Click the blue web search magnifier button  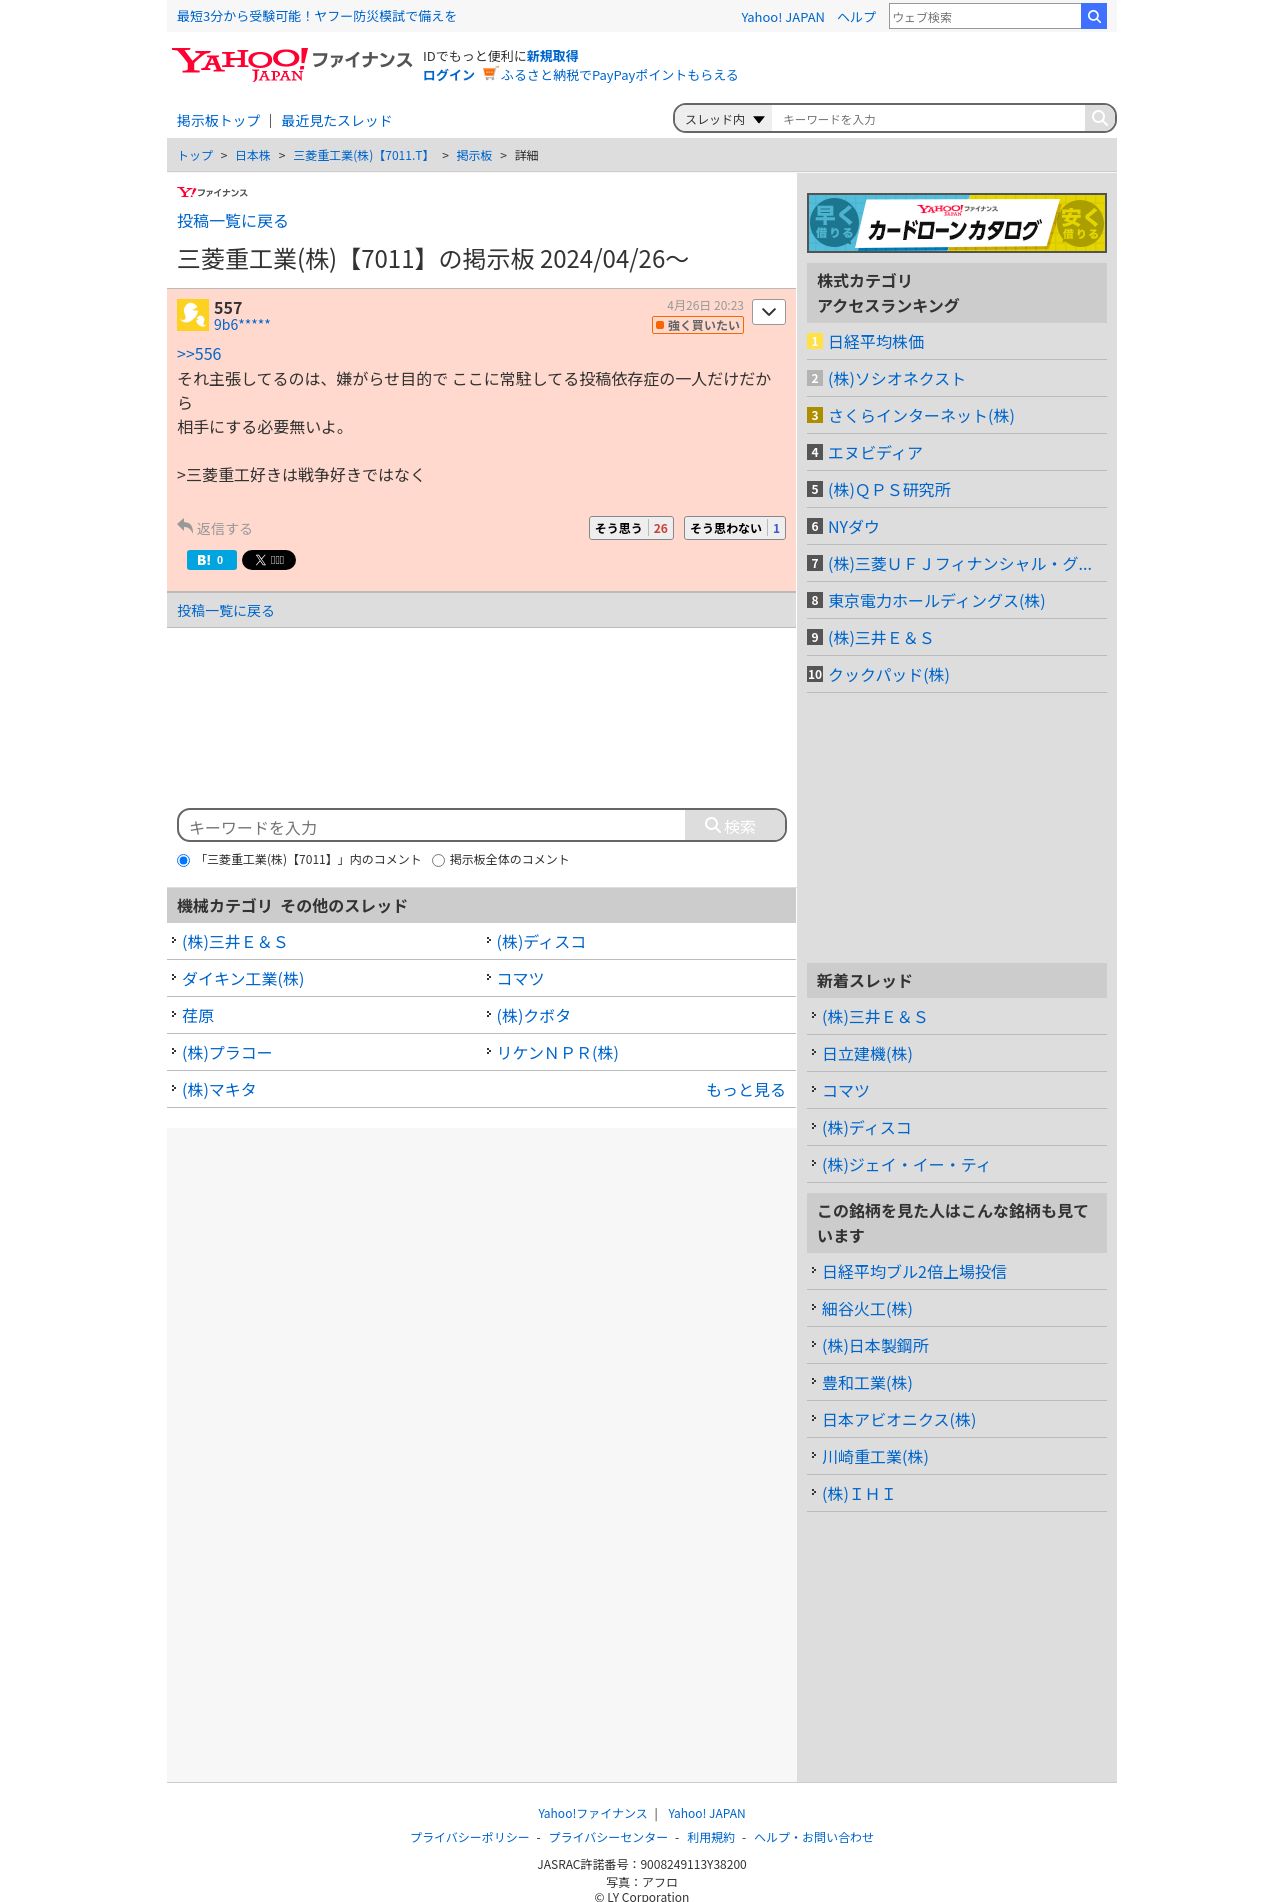[x=1094, y=16]
